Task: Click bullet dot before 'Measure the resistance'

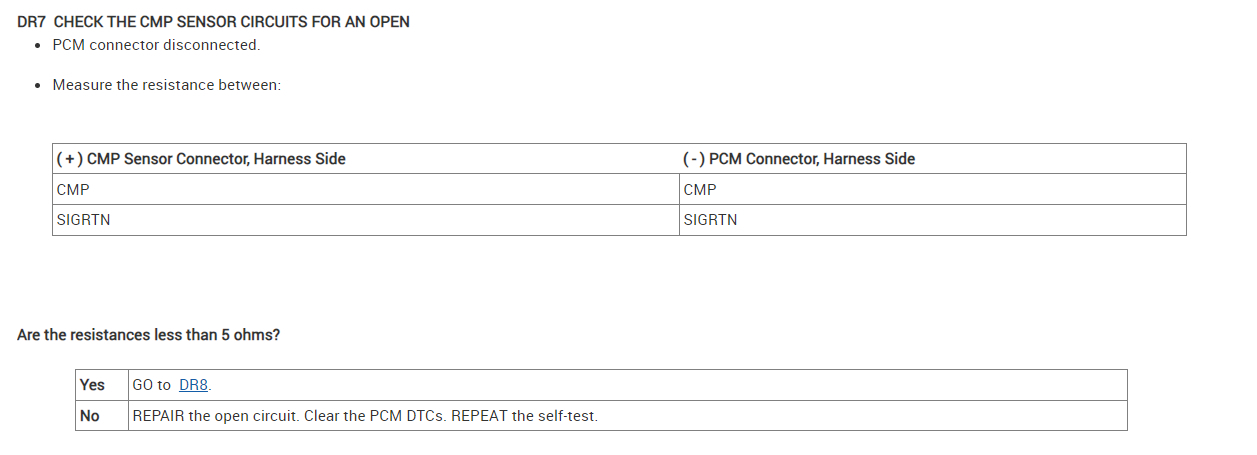Action: click(x=37, y=85)
